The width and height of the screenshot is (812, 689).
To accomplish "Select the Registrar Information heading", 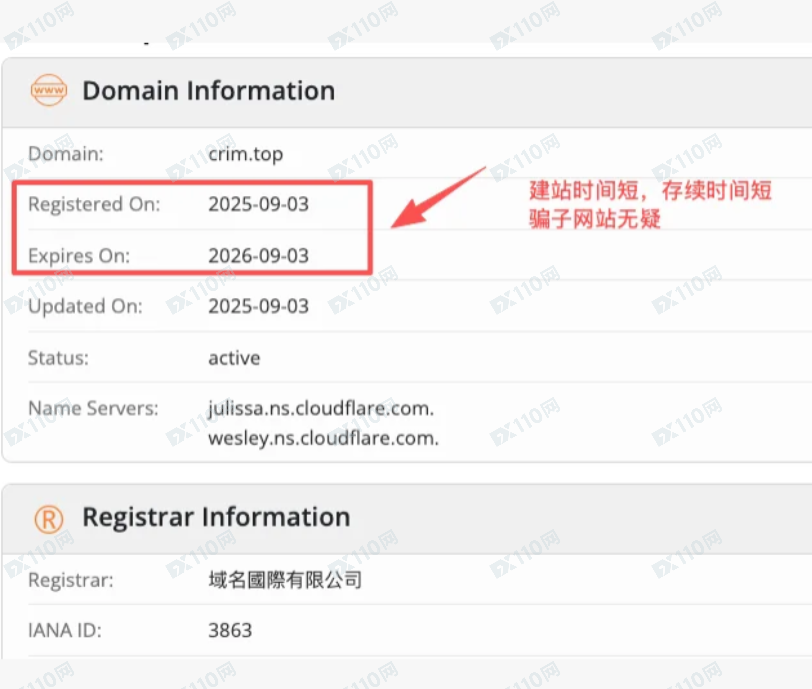I will tap(216, 518).
